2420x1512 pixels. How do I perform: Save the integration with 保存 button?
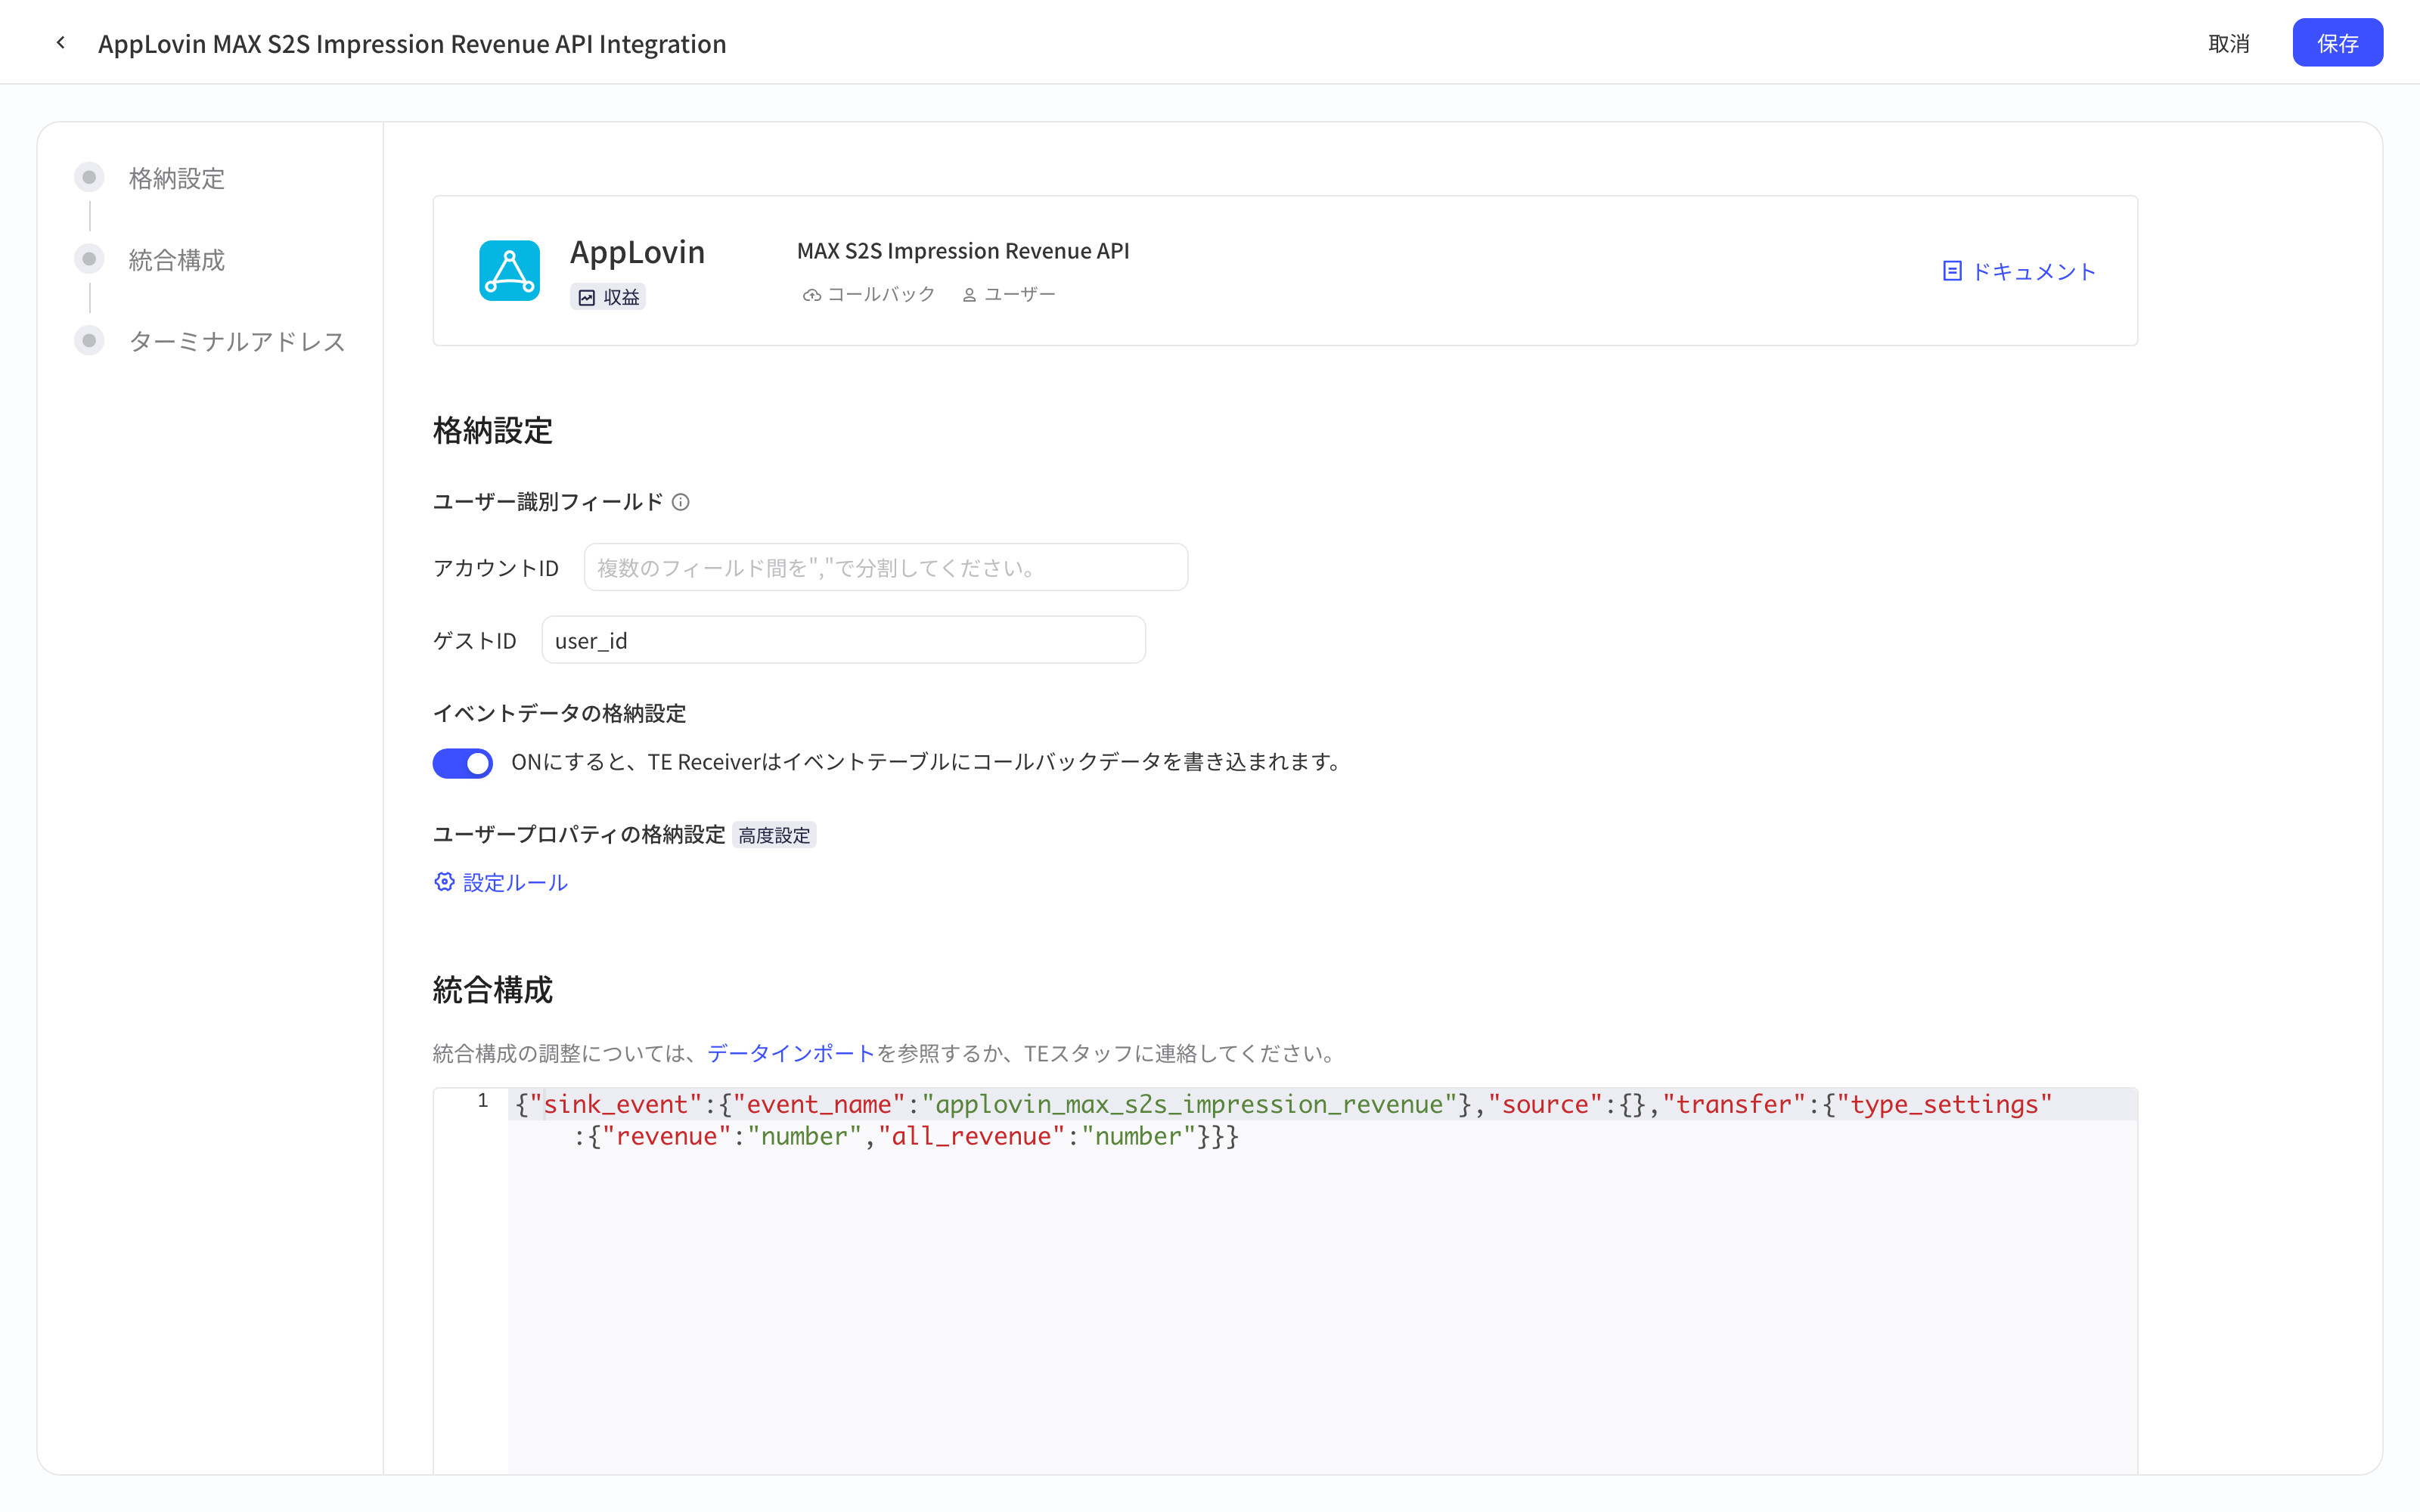2337,43
